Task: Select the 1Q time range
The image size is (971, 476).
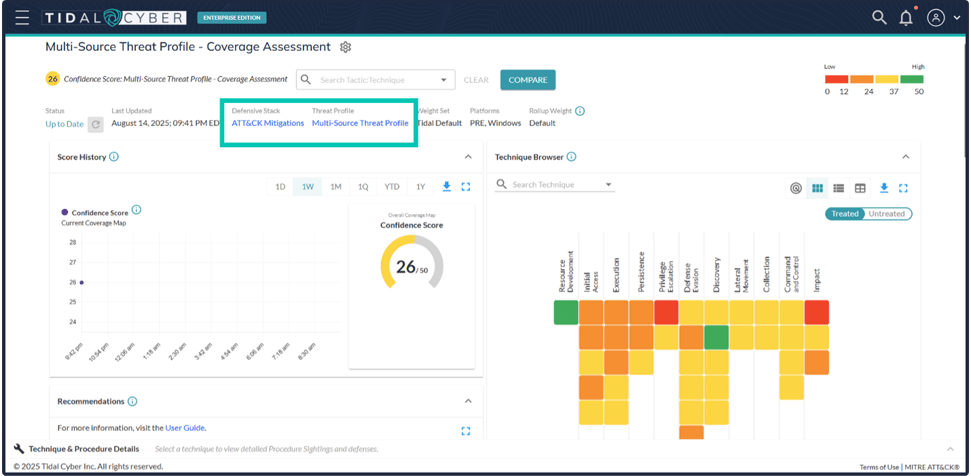Action: [x=363, y=186]
